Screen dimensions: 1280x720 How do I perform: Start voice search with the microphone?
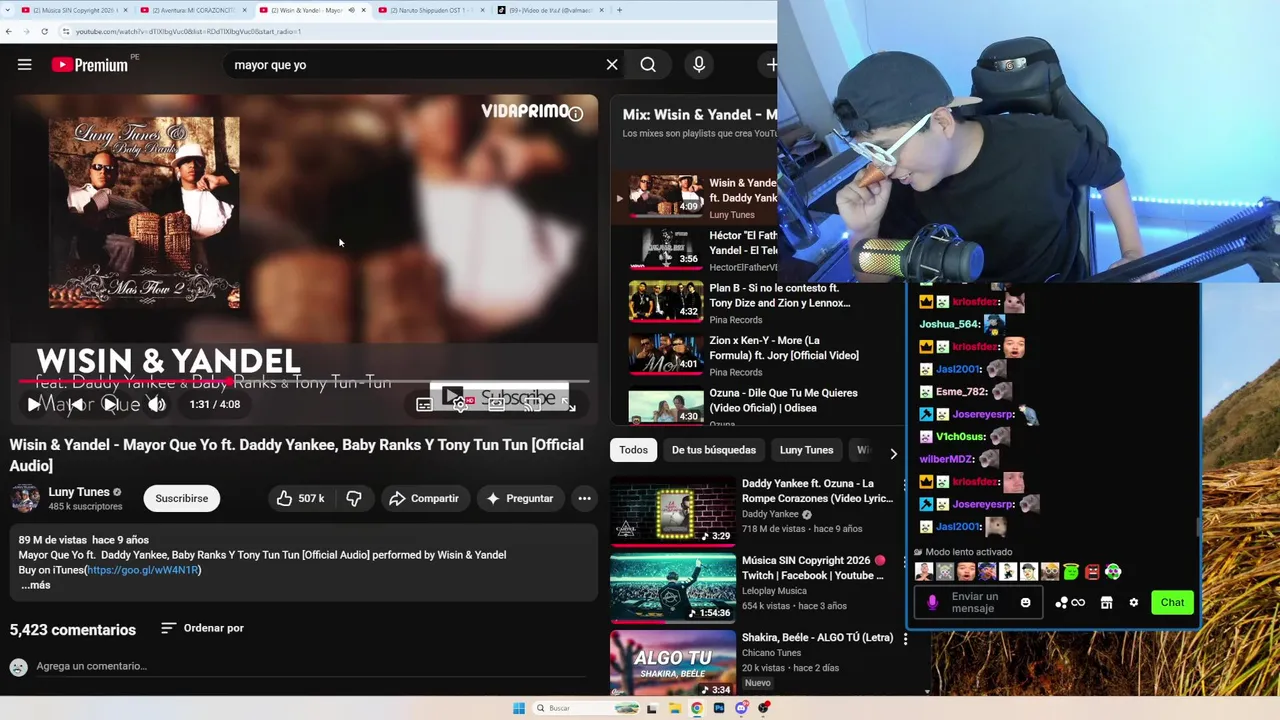699,65
